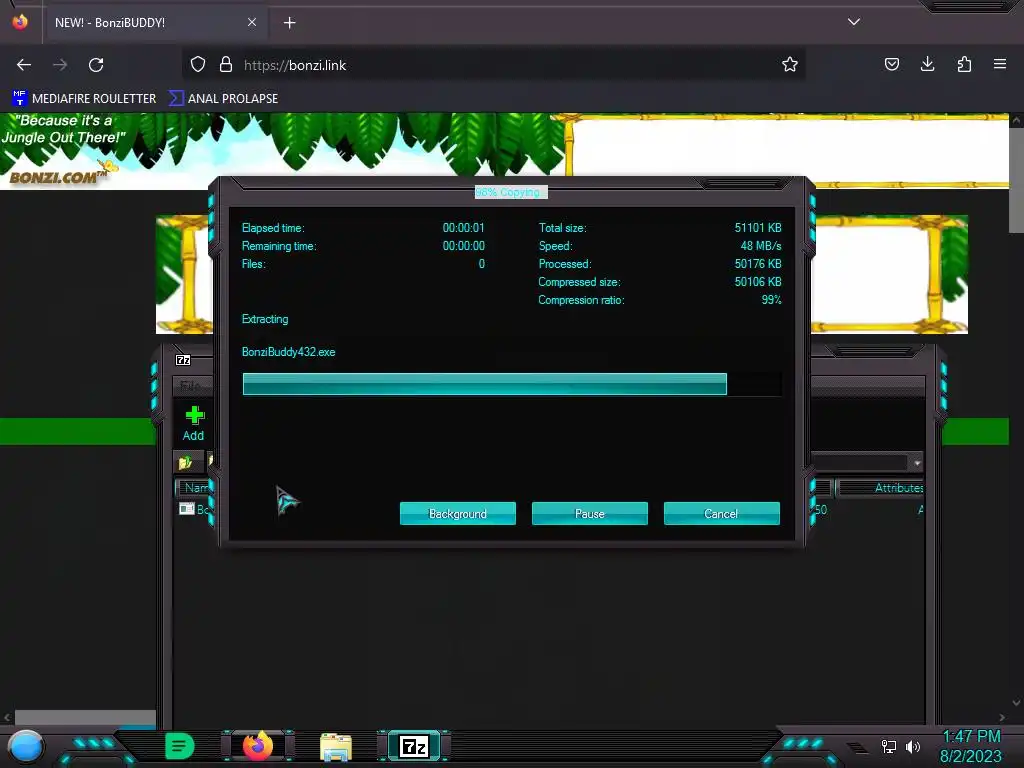Viewport: 1024px width, 768px height.
Task: Click the folder up icon in 7-Zip
Action: click(x=185, y=462)
